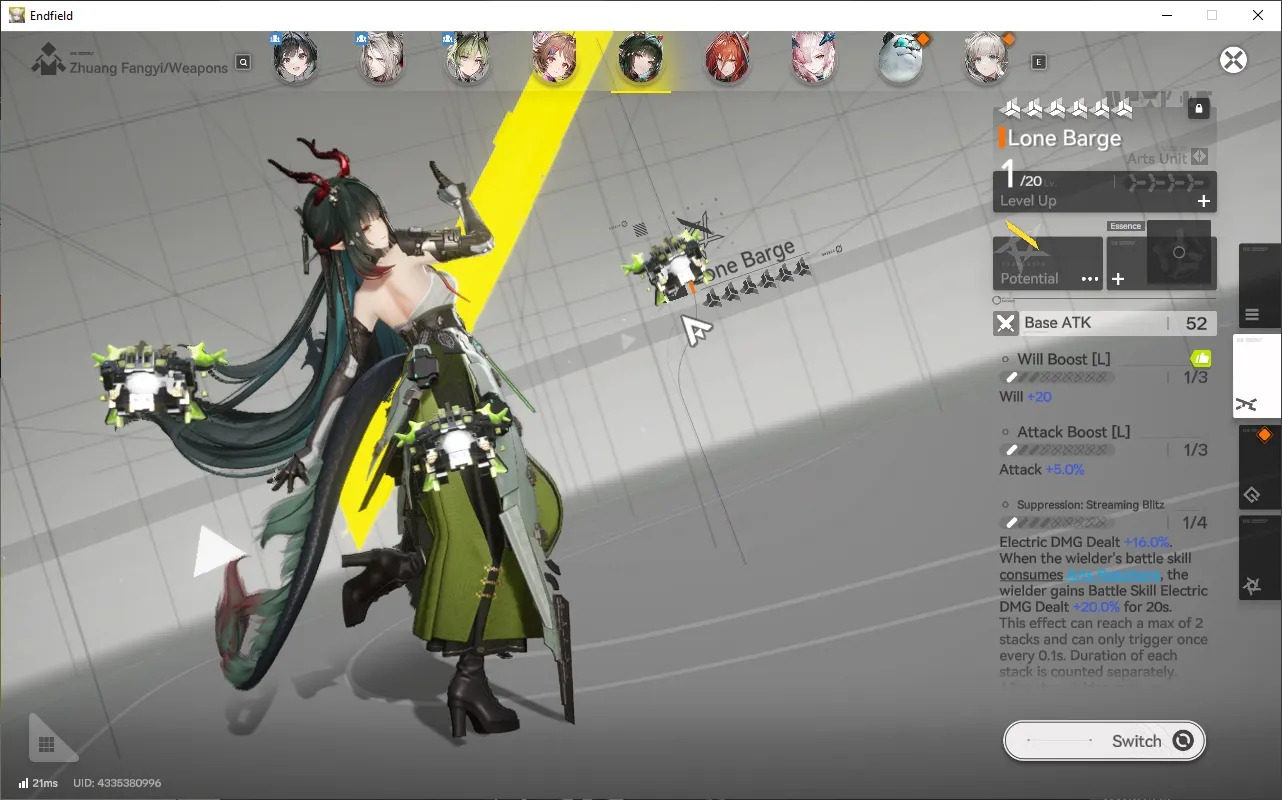Click the Attack Boost [L] skill name

tap(1074, 432)
